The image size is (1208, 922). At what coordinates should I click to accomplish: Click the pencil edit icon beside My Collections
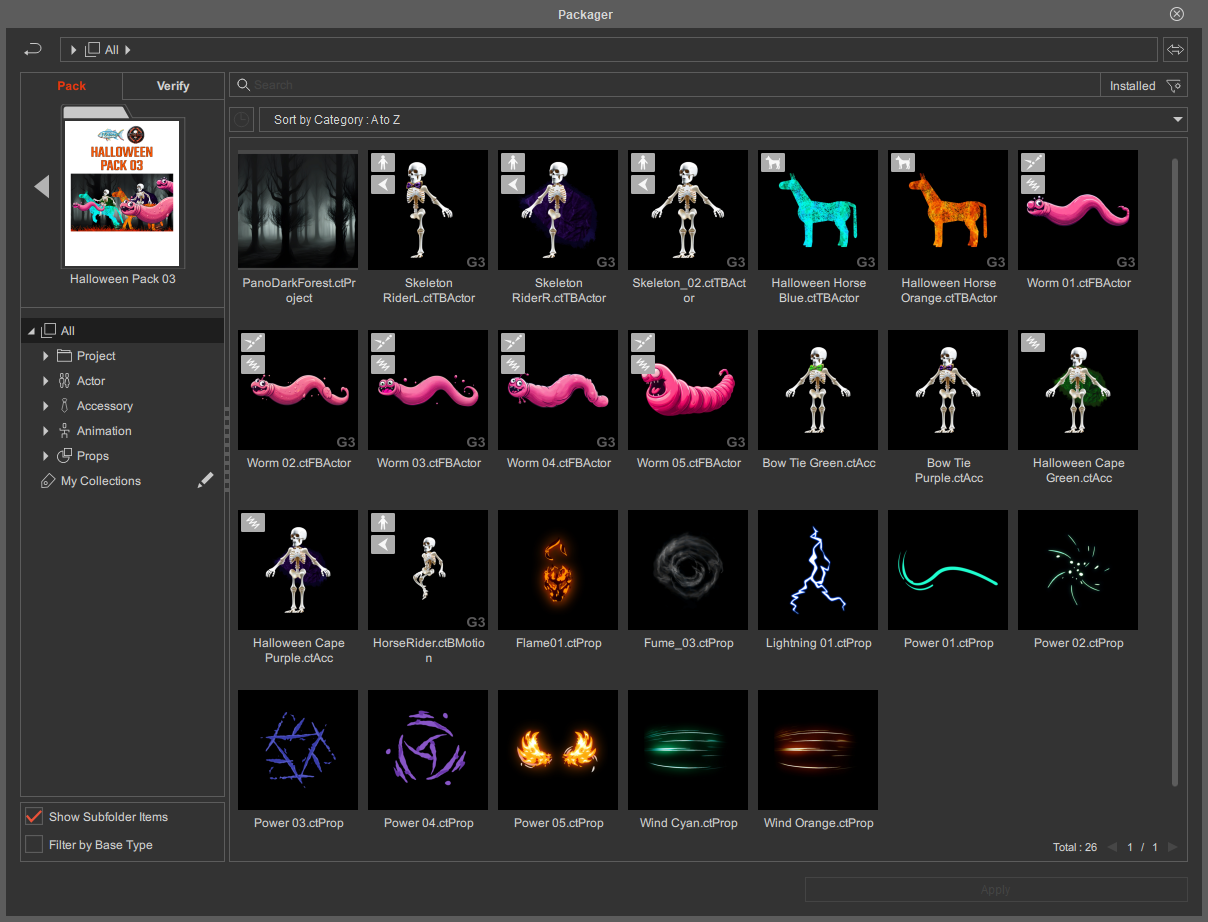pyautogui.click(x=205, y=481)
